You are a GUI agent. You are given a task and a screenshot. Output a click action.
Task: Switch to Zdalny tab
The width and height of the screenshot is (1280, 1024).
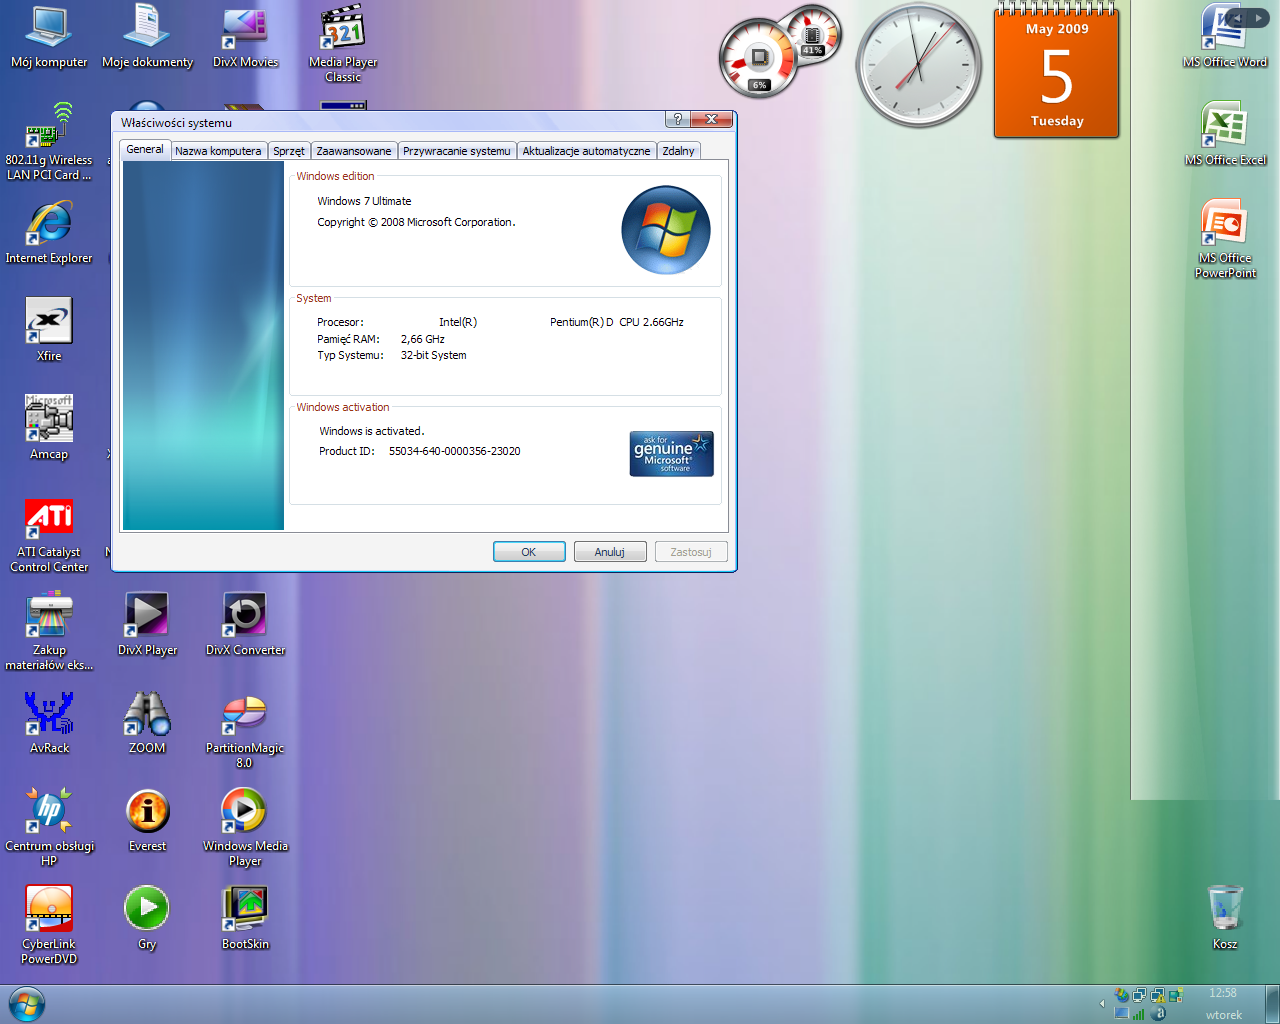click(x=678, y=151)
